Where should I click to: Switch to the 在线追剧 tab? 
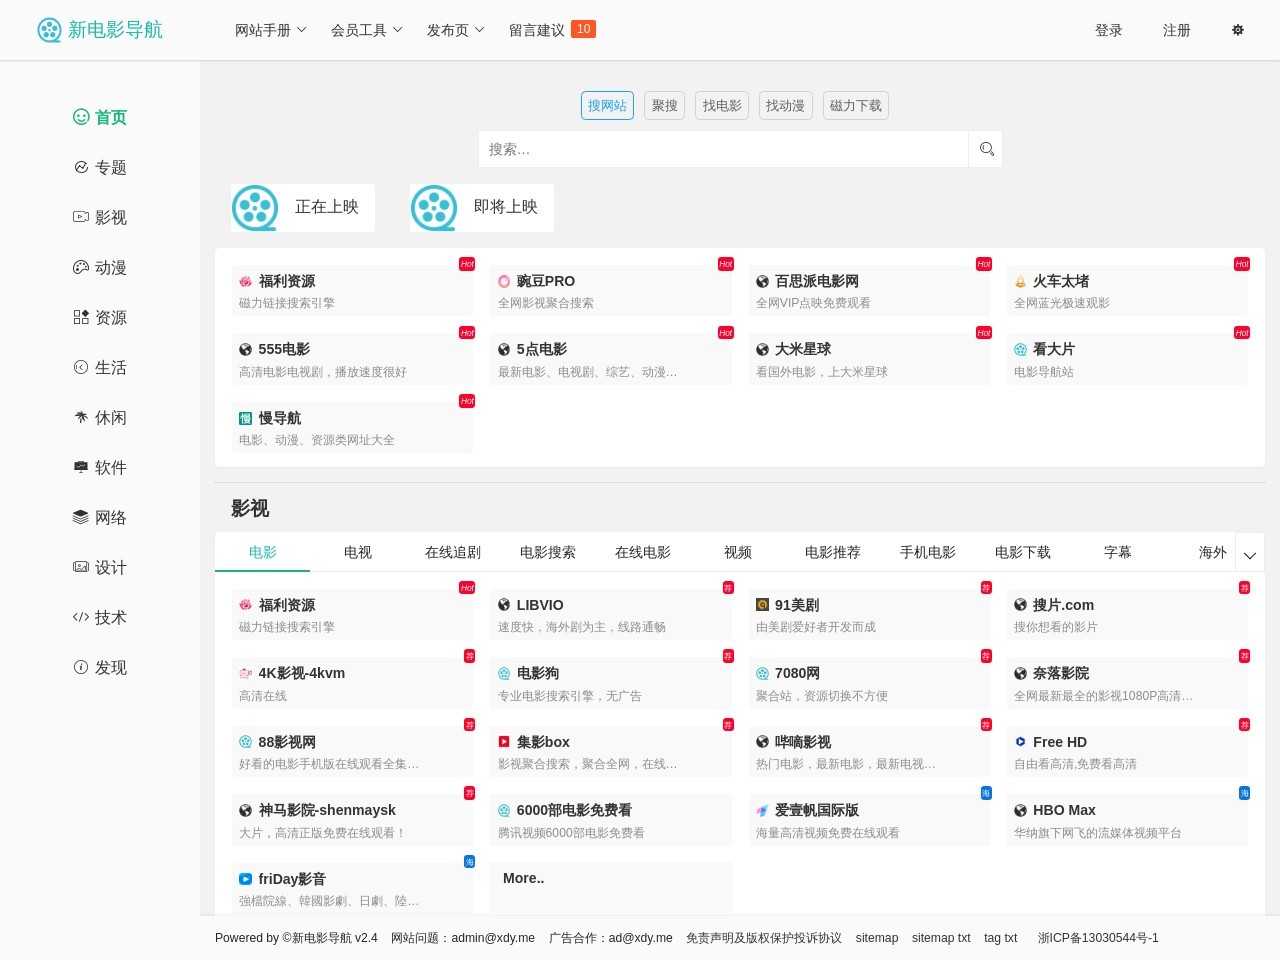point(453,552)
